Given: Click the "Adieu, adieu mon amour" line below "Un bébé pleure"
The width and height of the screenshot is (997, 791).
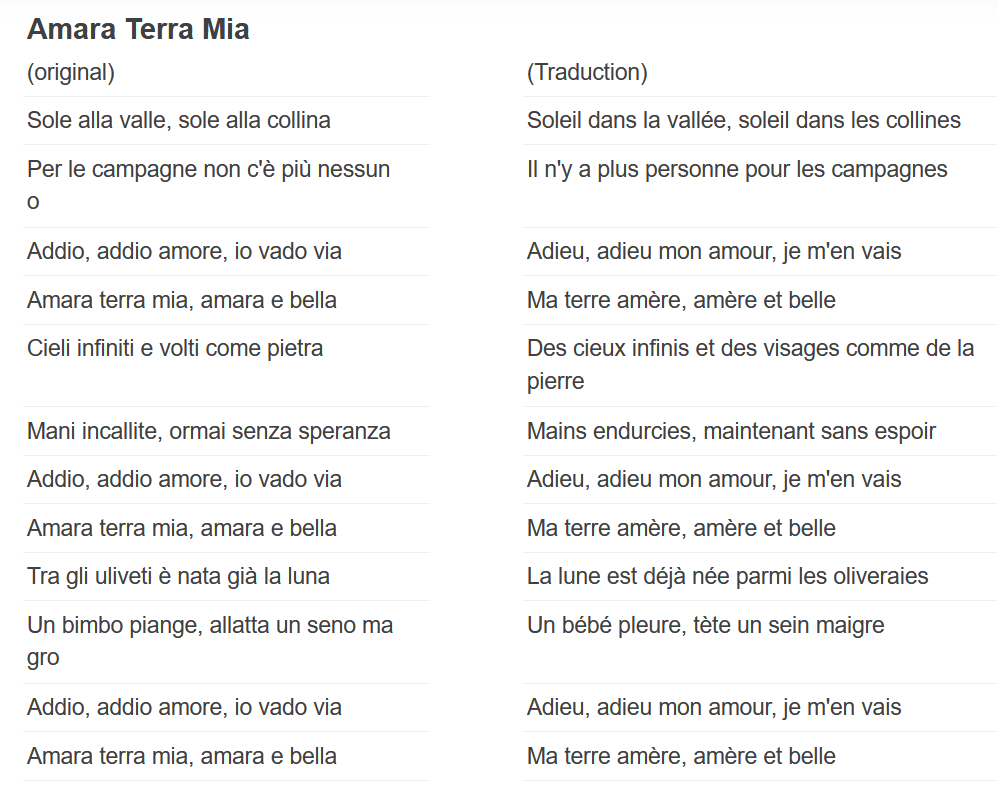Looking at the screenshot, I should pos(713,708).
